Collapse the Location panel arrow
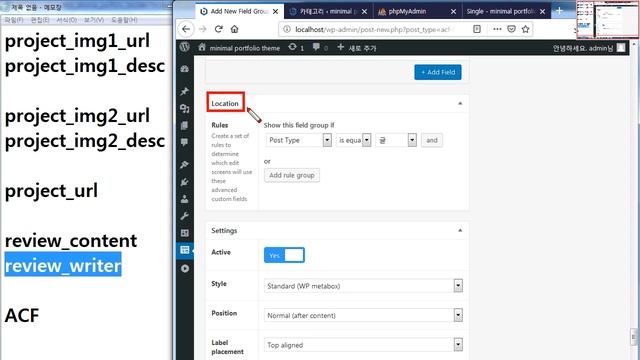Screen dimensions: 640x360 [x=460, y=103]
